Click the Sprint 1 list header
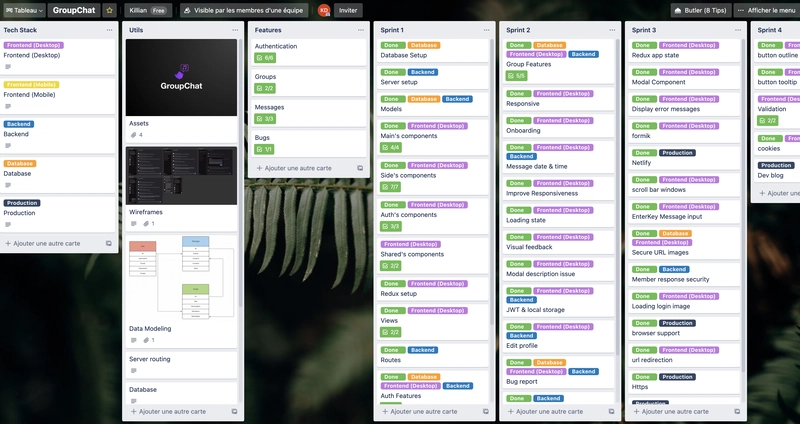 (392, 30)
